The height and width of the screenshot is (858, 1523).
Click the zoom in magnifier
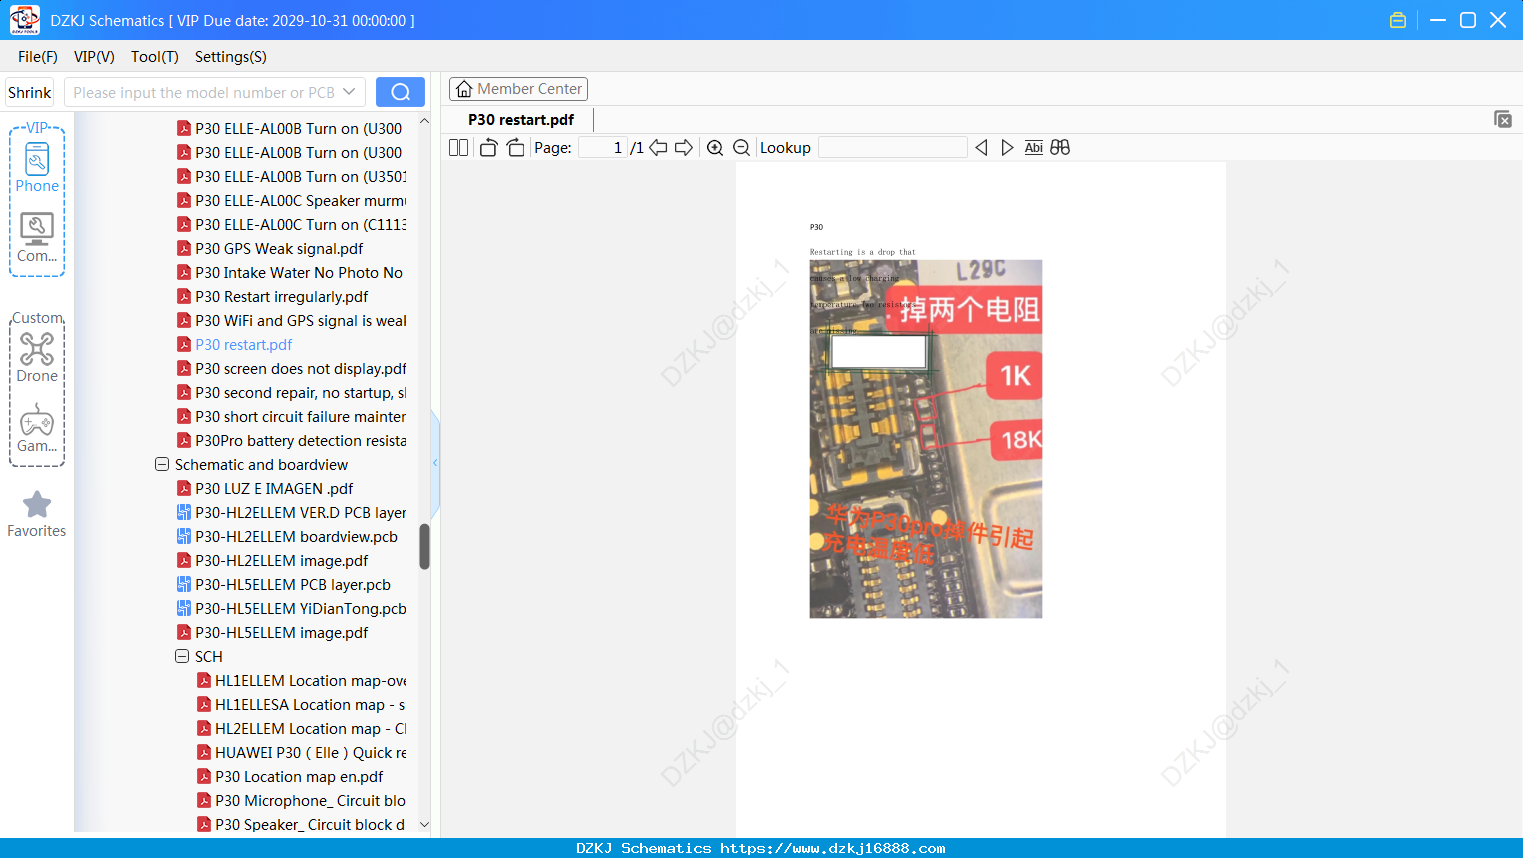click(715, 148)
